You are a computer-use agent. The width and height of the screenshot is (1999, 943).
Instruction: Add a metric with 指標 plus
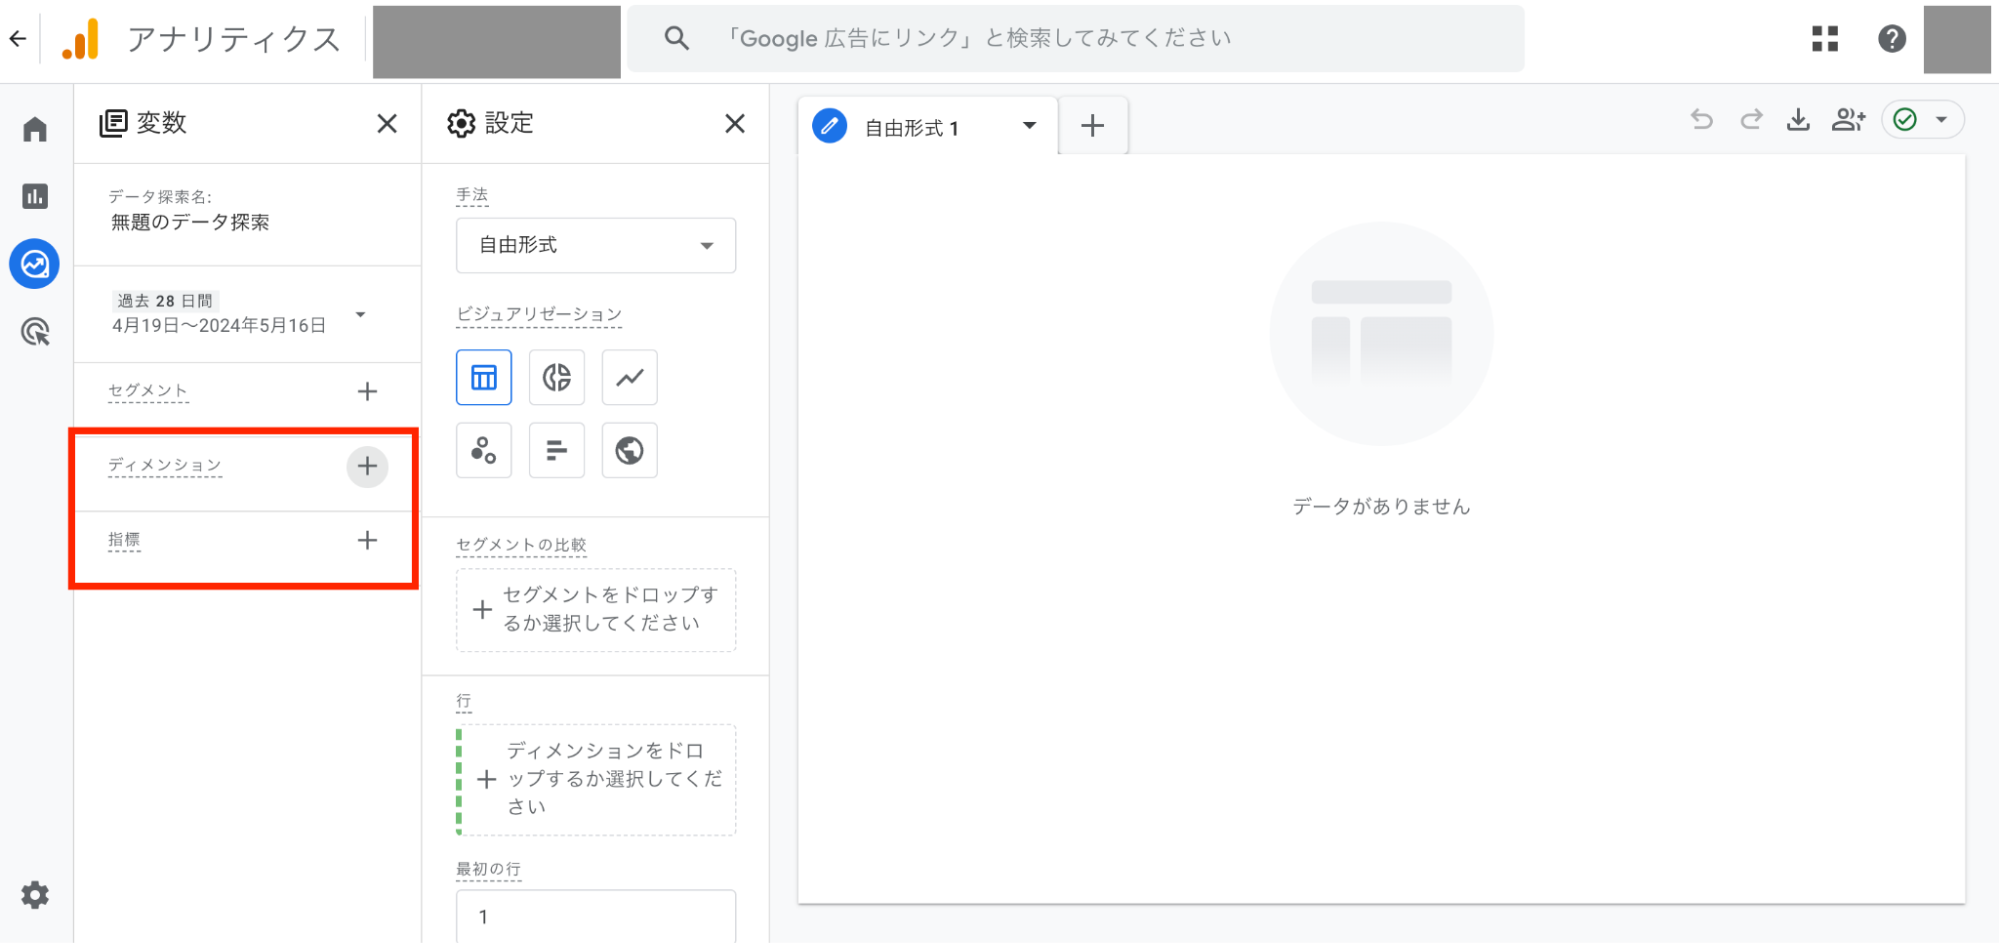click(x=367, y=540)
